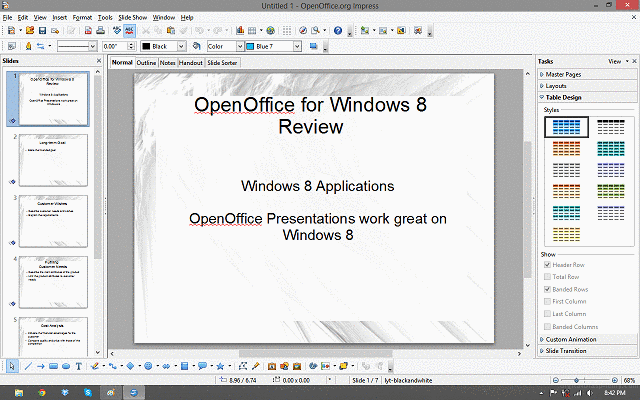Enable the Banded Columns checkbox

[x=547, y=327]
